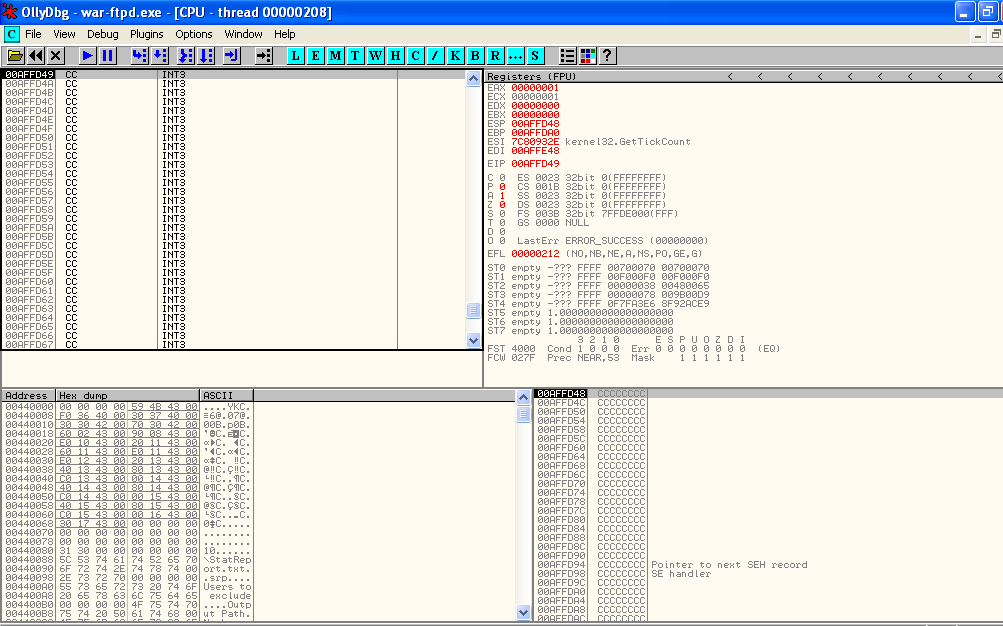This screenshot has height=626, width=1003.
Task: Select dump row at address 00440000
Action: click(x=128, y=407)
